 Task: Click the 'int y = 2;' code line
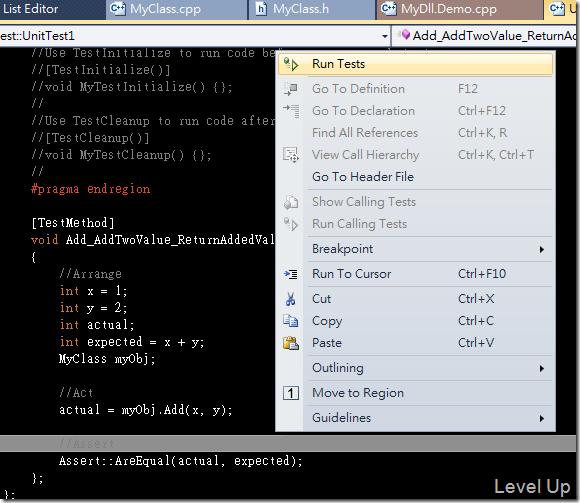click(94, 308)
